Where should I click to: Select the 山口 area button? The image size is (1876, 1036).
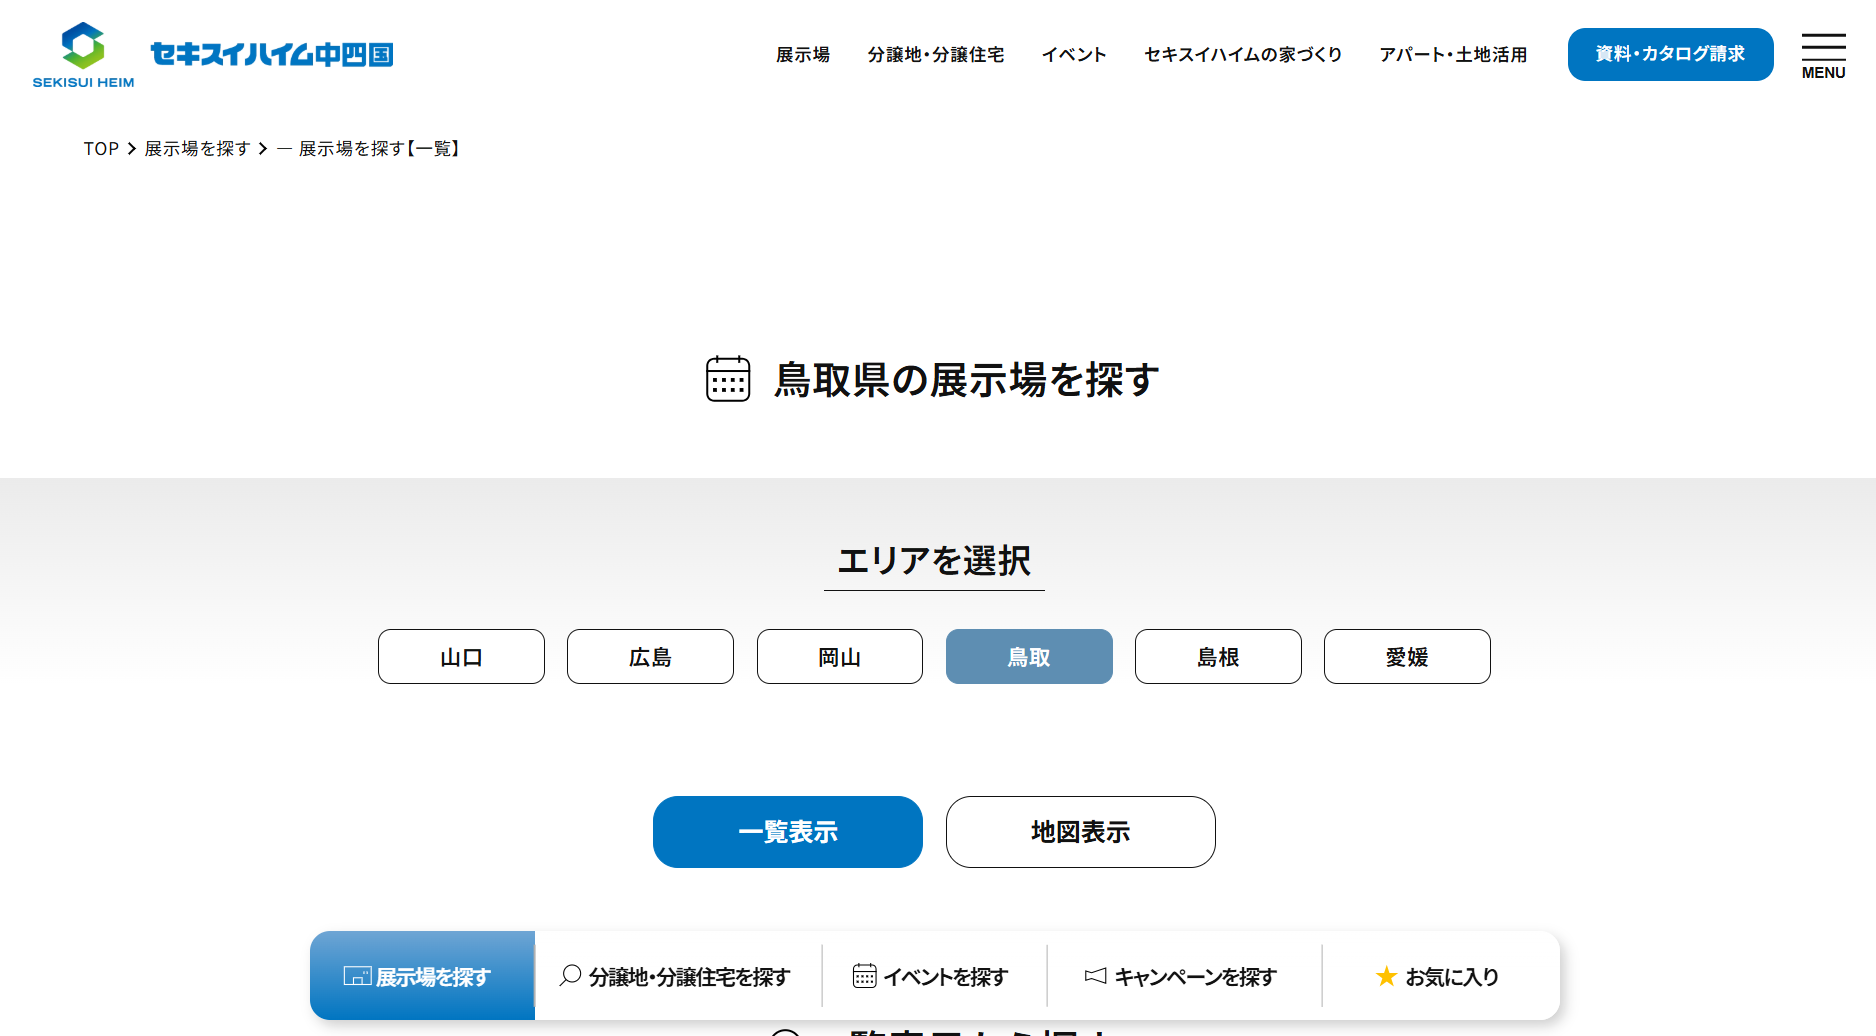[461, 657]
